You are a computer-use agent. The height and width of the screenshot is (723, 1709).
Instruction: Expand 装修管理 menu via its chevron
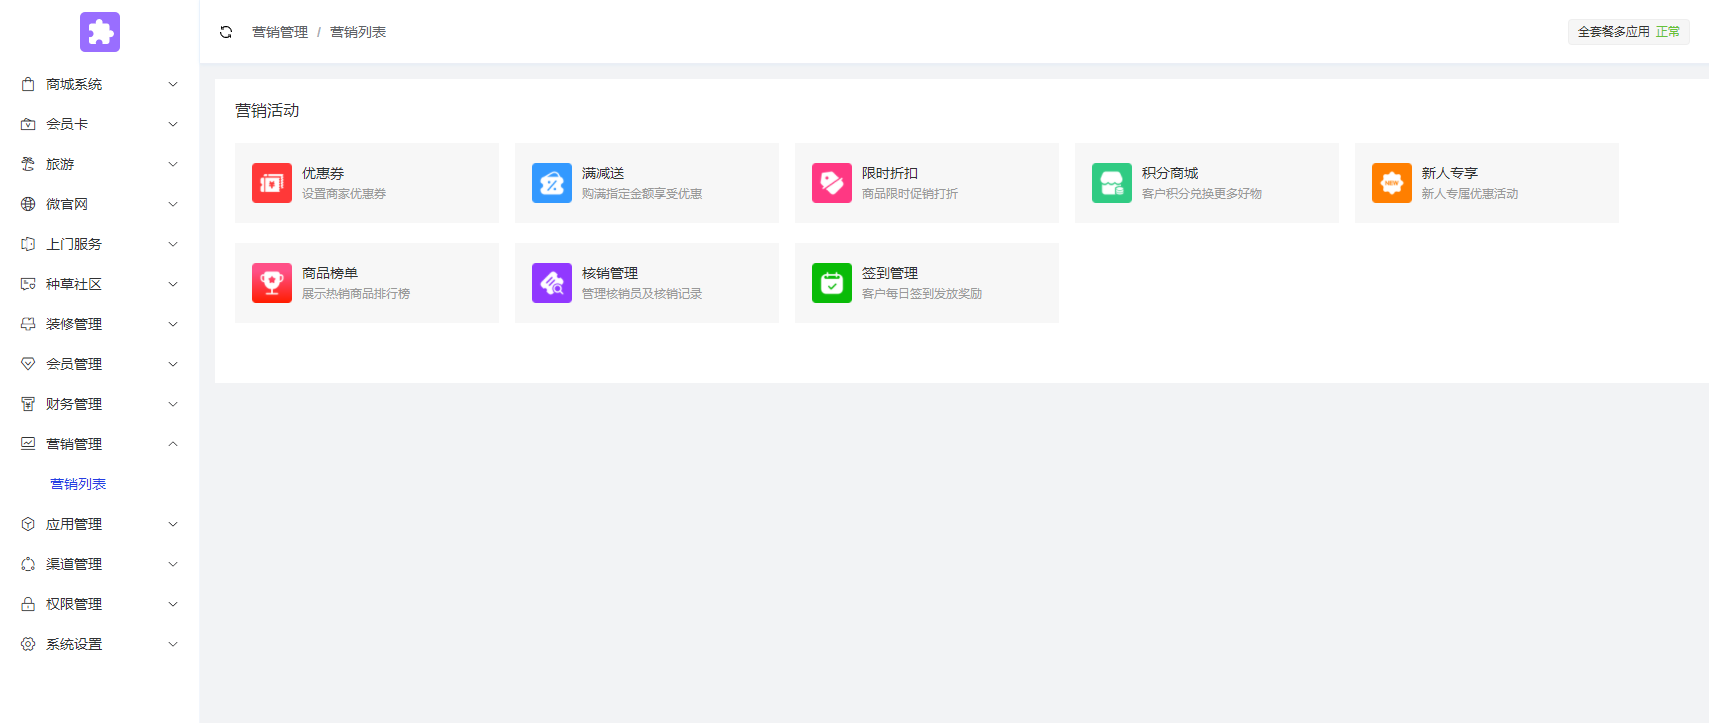click(173, 324)
